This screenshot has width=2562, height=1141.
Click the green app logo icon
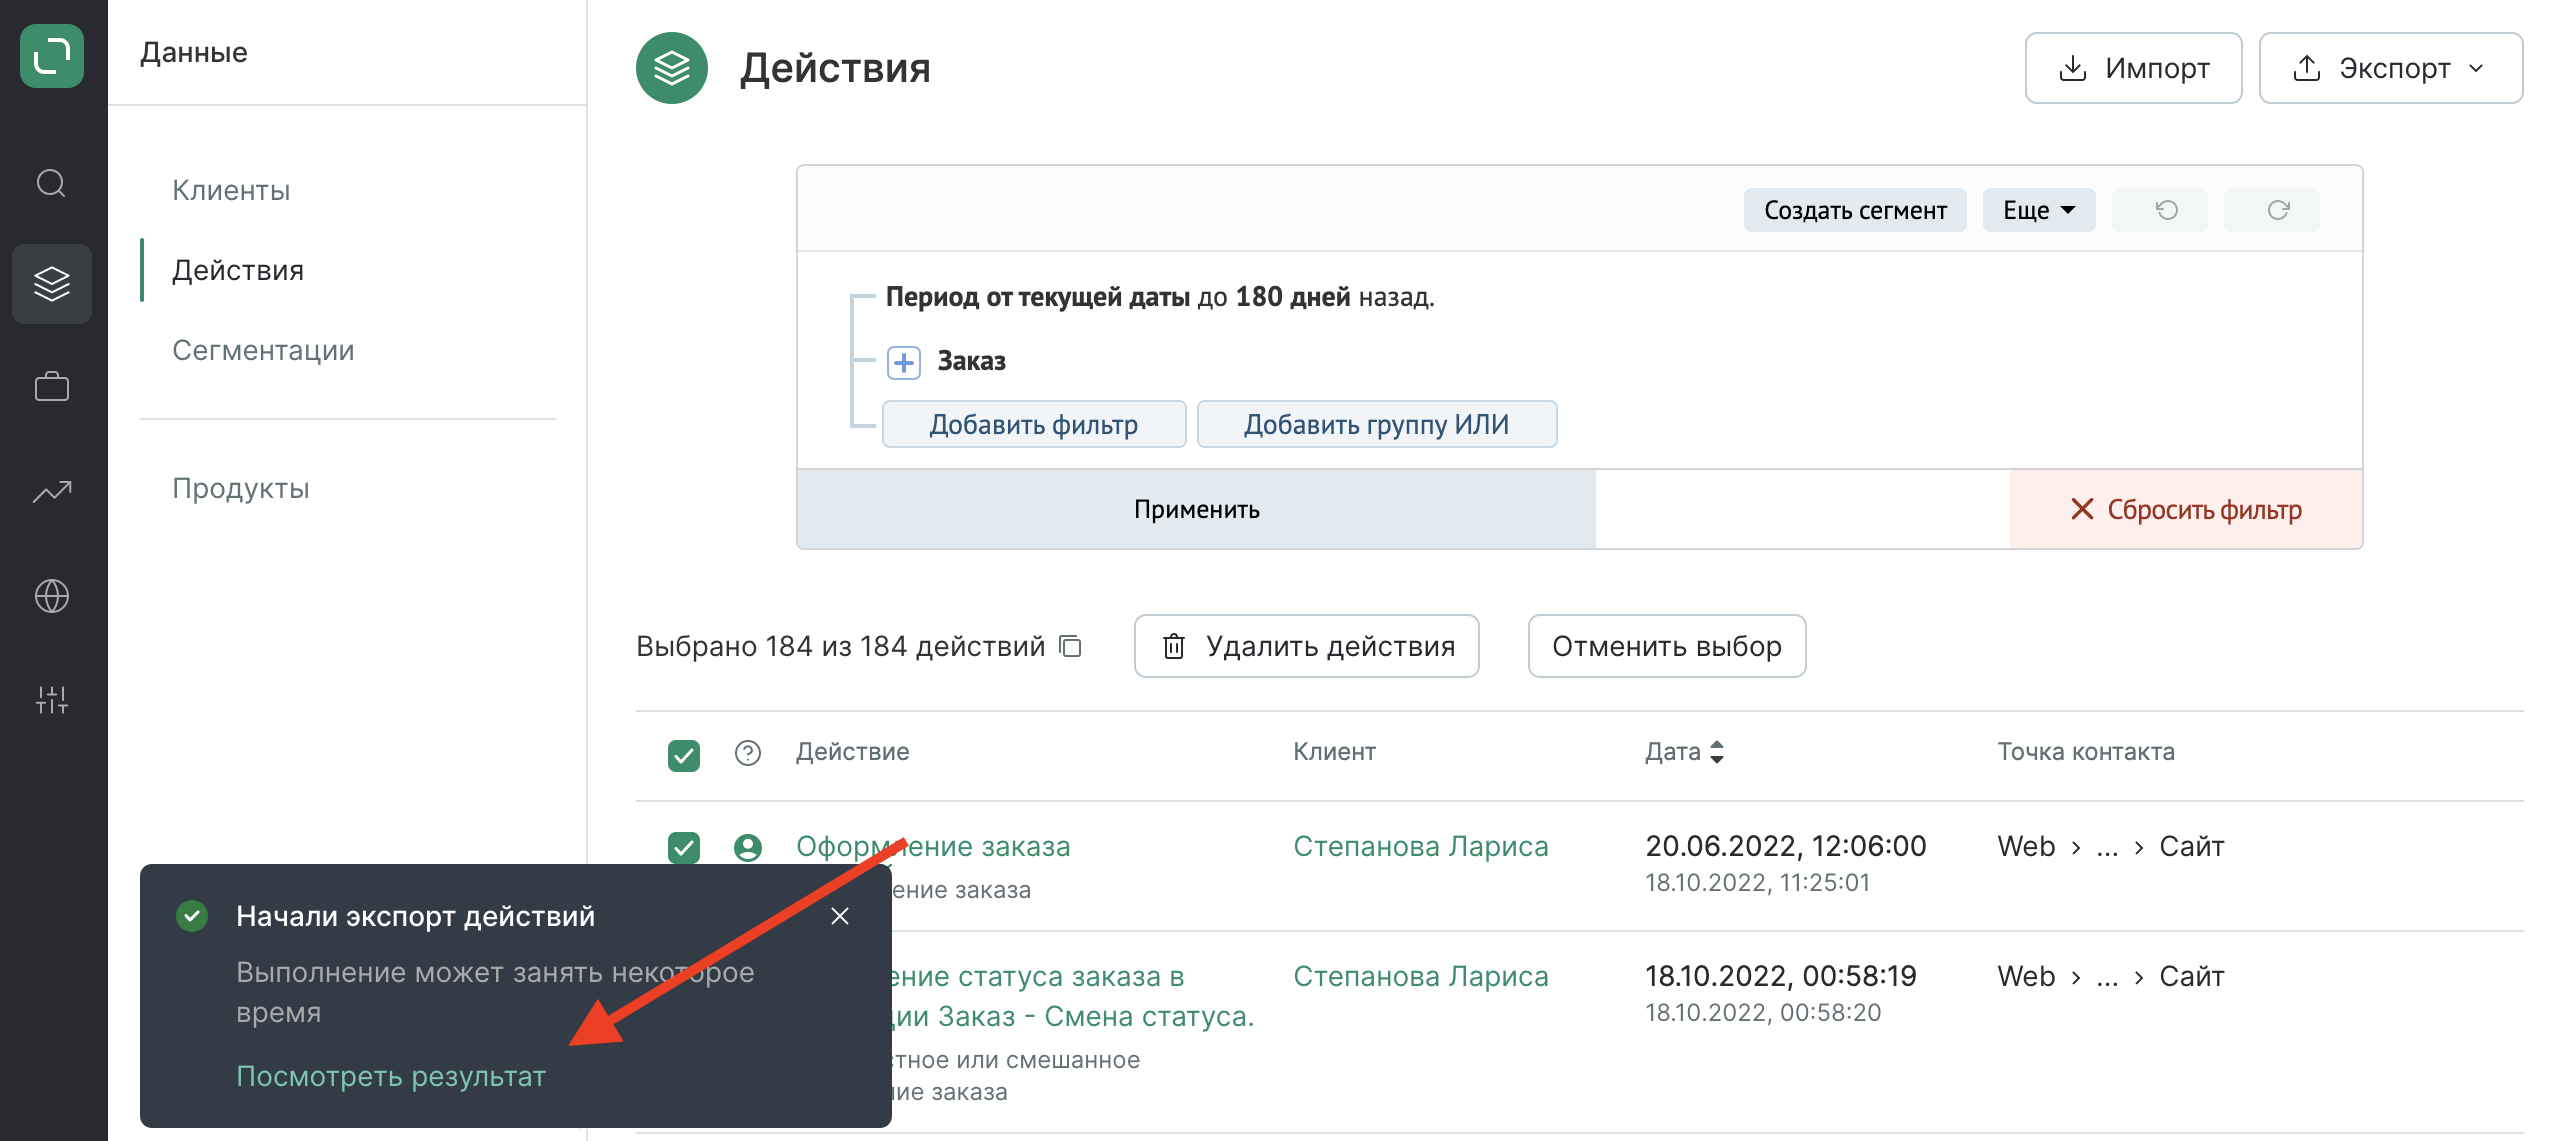pyautogui.click(x=52, y=56)
